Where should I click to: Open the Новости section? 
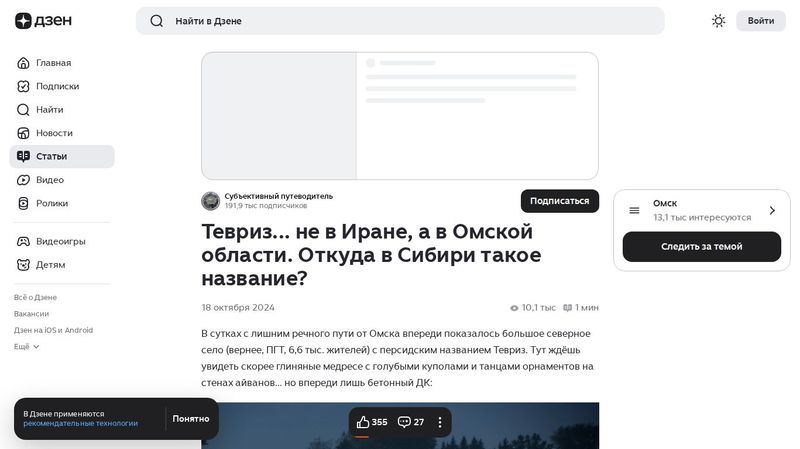pyautogui.click(x=54, y=133)
